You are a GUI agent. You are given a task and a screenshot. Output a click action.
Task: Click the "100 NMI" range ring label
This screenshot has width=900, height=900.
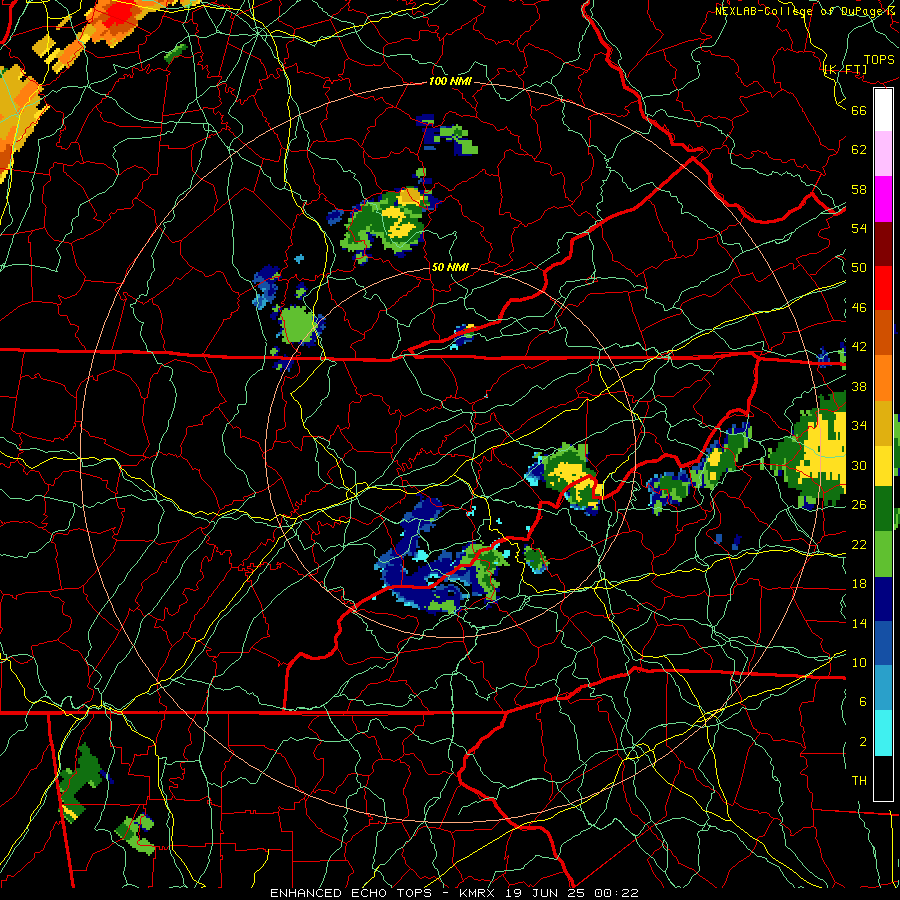[x=450, y=82]
